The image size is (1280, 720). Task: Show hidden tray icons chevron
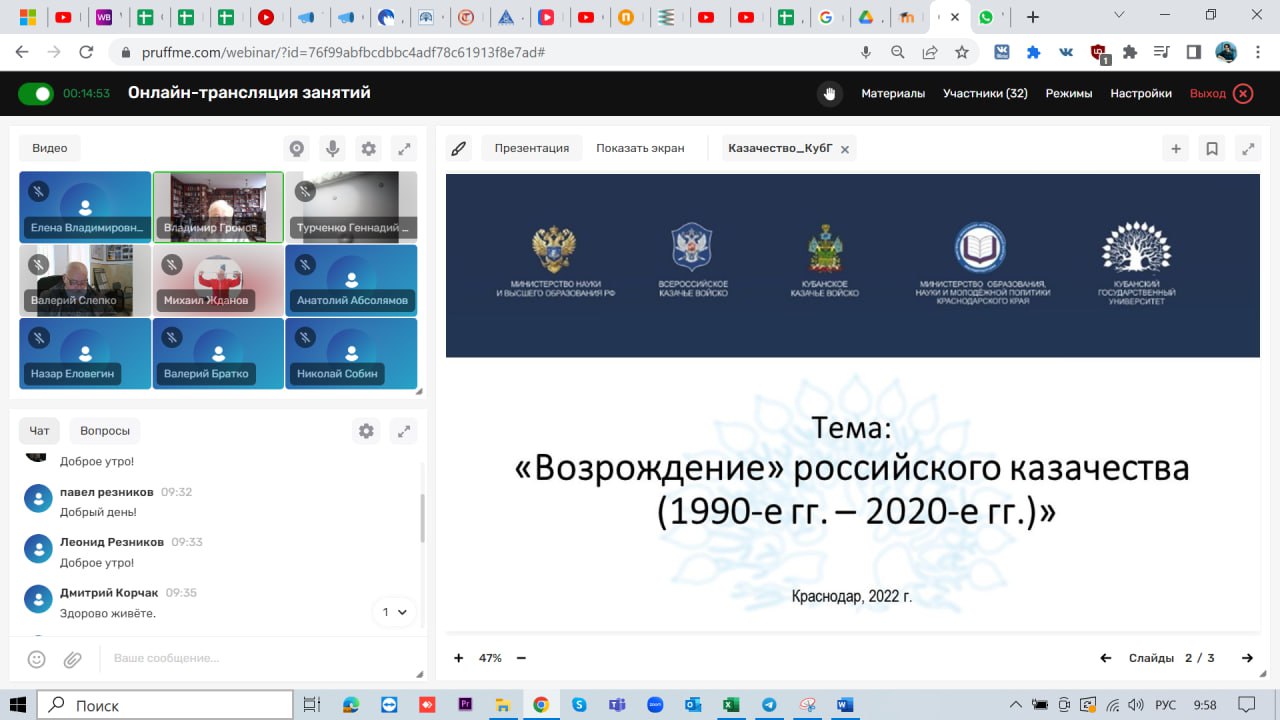click(1017, 705)
